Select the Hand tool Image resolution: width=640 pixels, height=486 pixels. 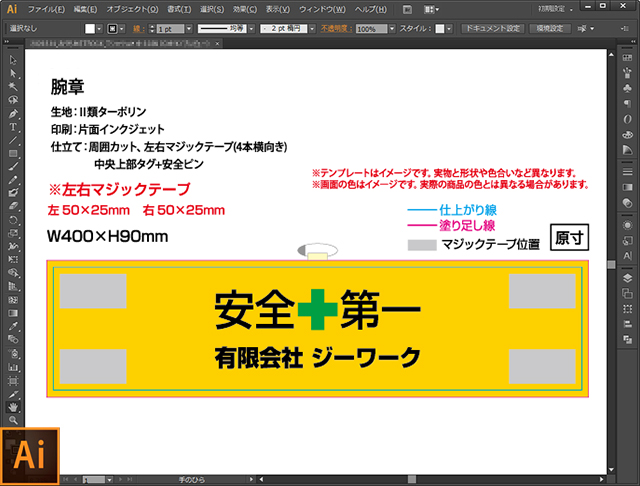coord(13,407)
